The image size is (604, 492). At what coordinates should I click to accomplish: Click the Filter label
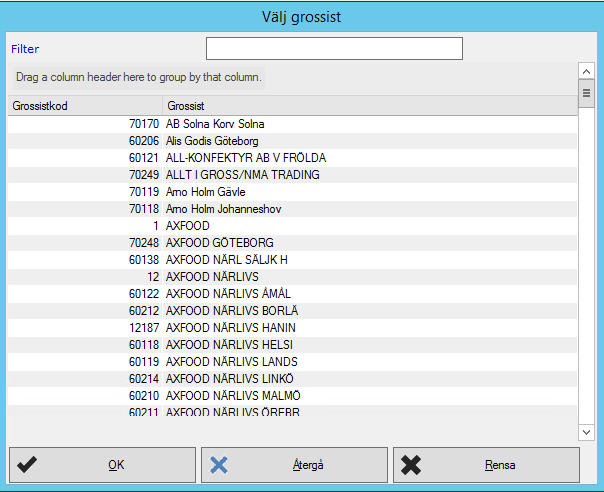point(25,49)
